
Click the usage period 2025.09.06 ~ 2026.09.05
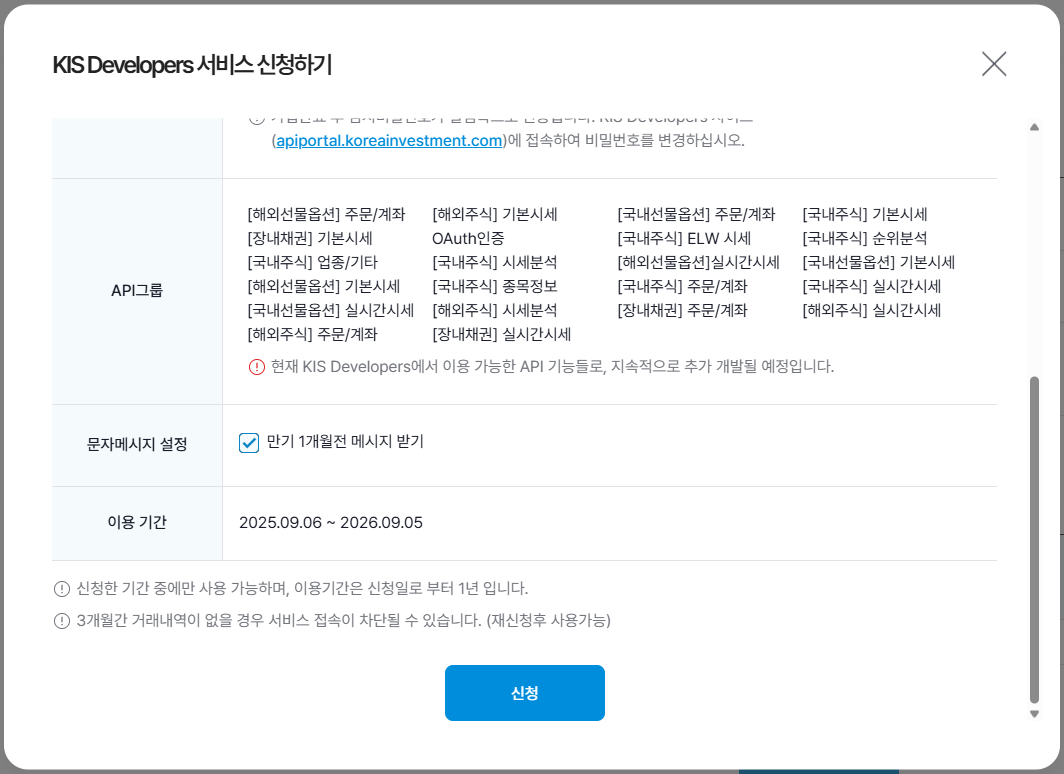(330, 523)
